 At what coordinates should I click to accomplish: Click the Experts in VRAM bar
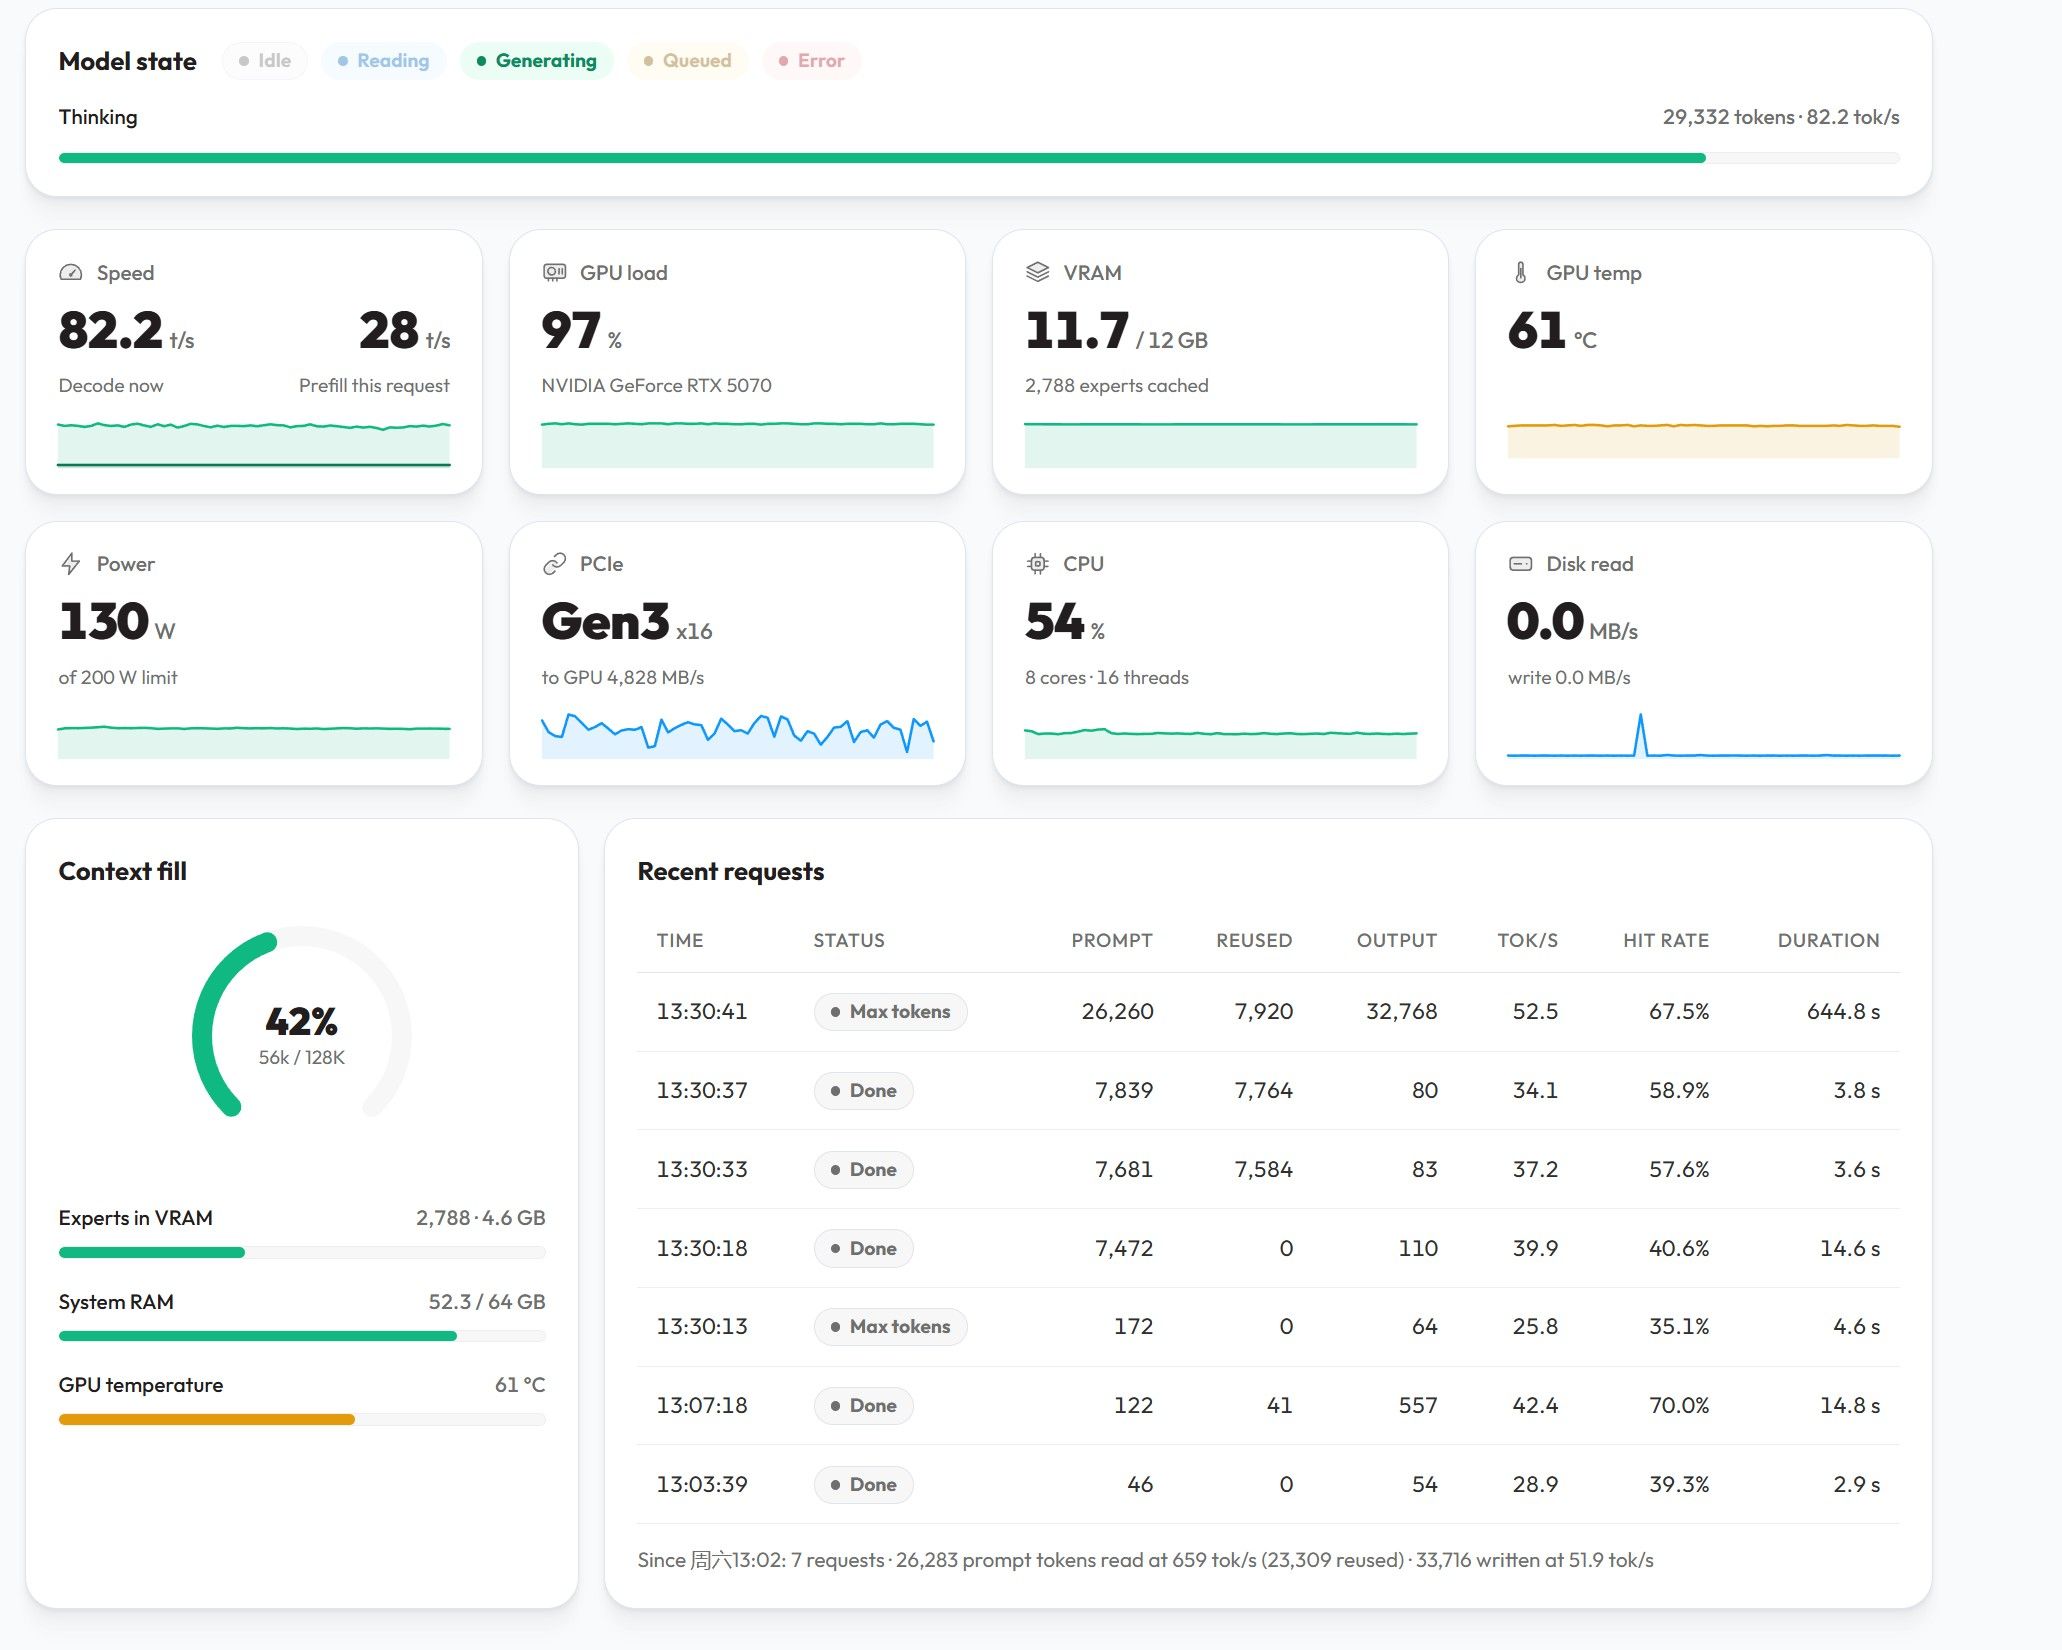(302, 1252)
